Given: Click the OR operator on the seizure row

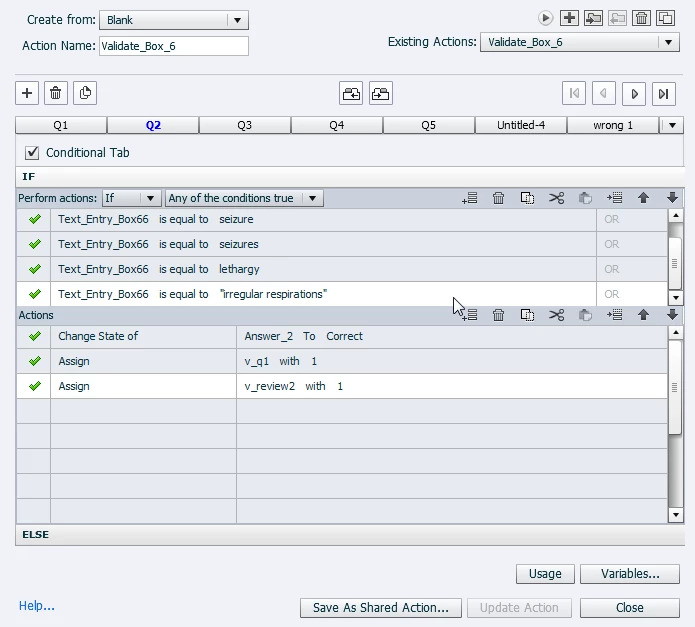Looking at the screenshot, I should tap(612, 219).
